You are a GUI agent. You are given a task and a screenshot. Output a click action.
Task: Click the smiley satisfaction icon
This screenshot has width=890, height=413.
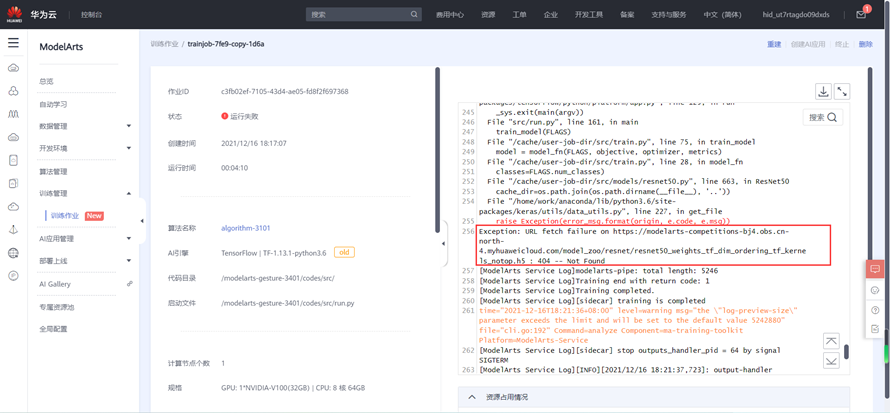(x=875, y=290)
